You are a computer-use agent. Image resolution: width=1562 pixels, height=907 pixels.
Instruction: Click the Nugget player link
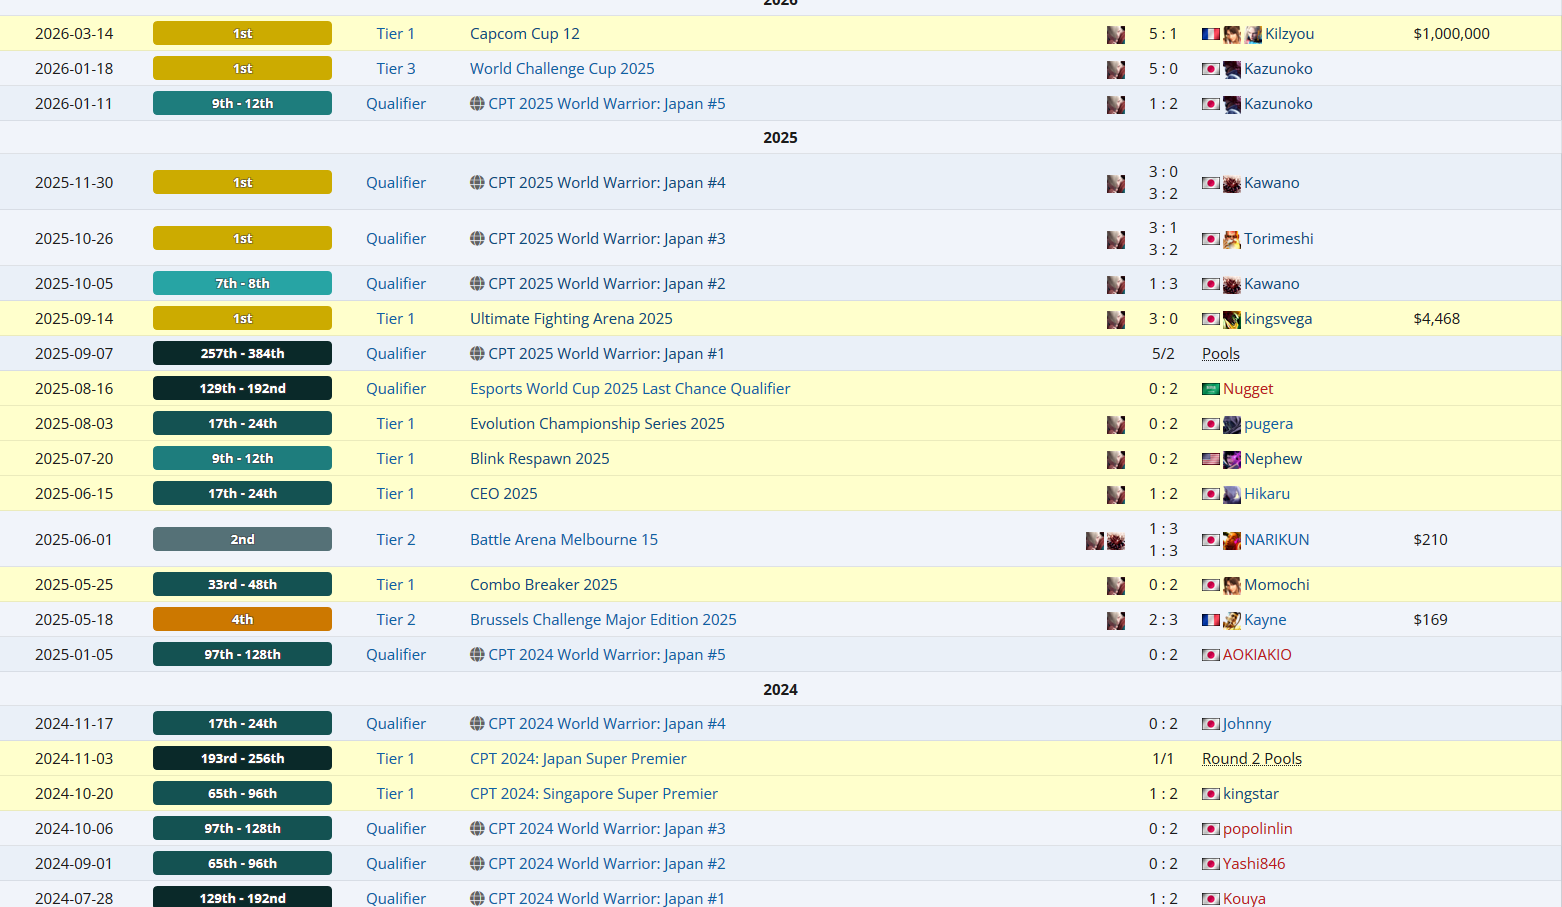pos(1248,389)
